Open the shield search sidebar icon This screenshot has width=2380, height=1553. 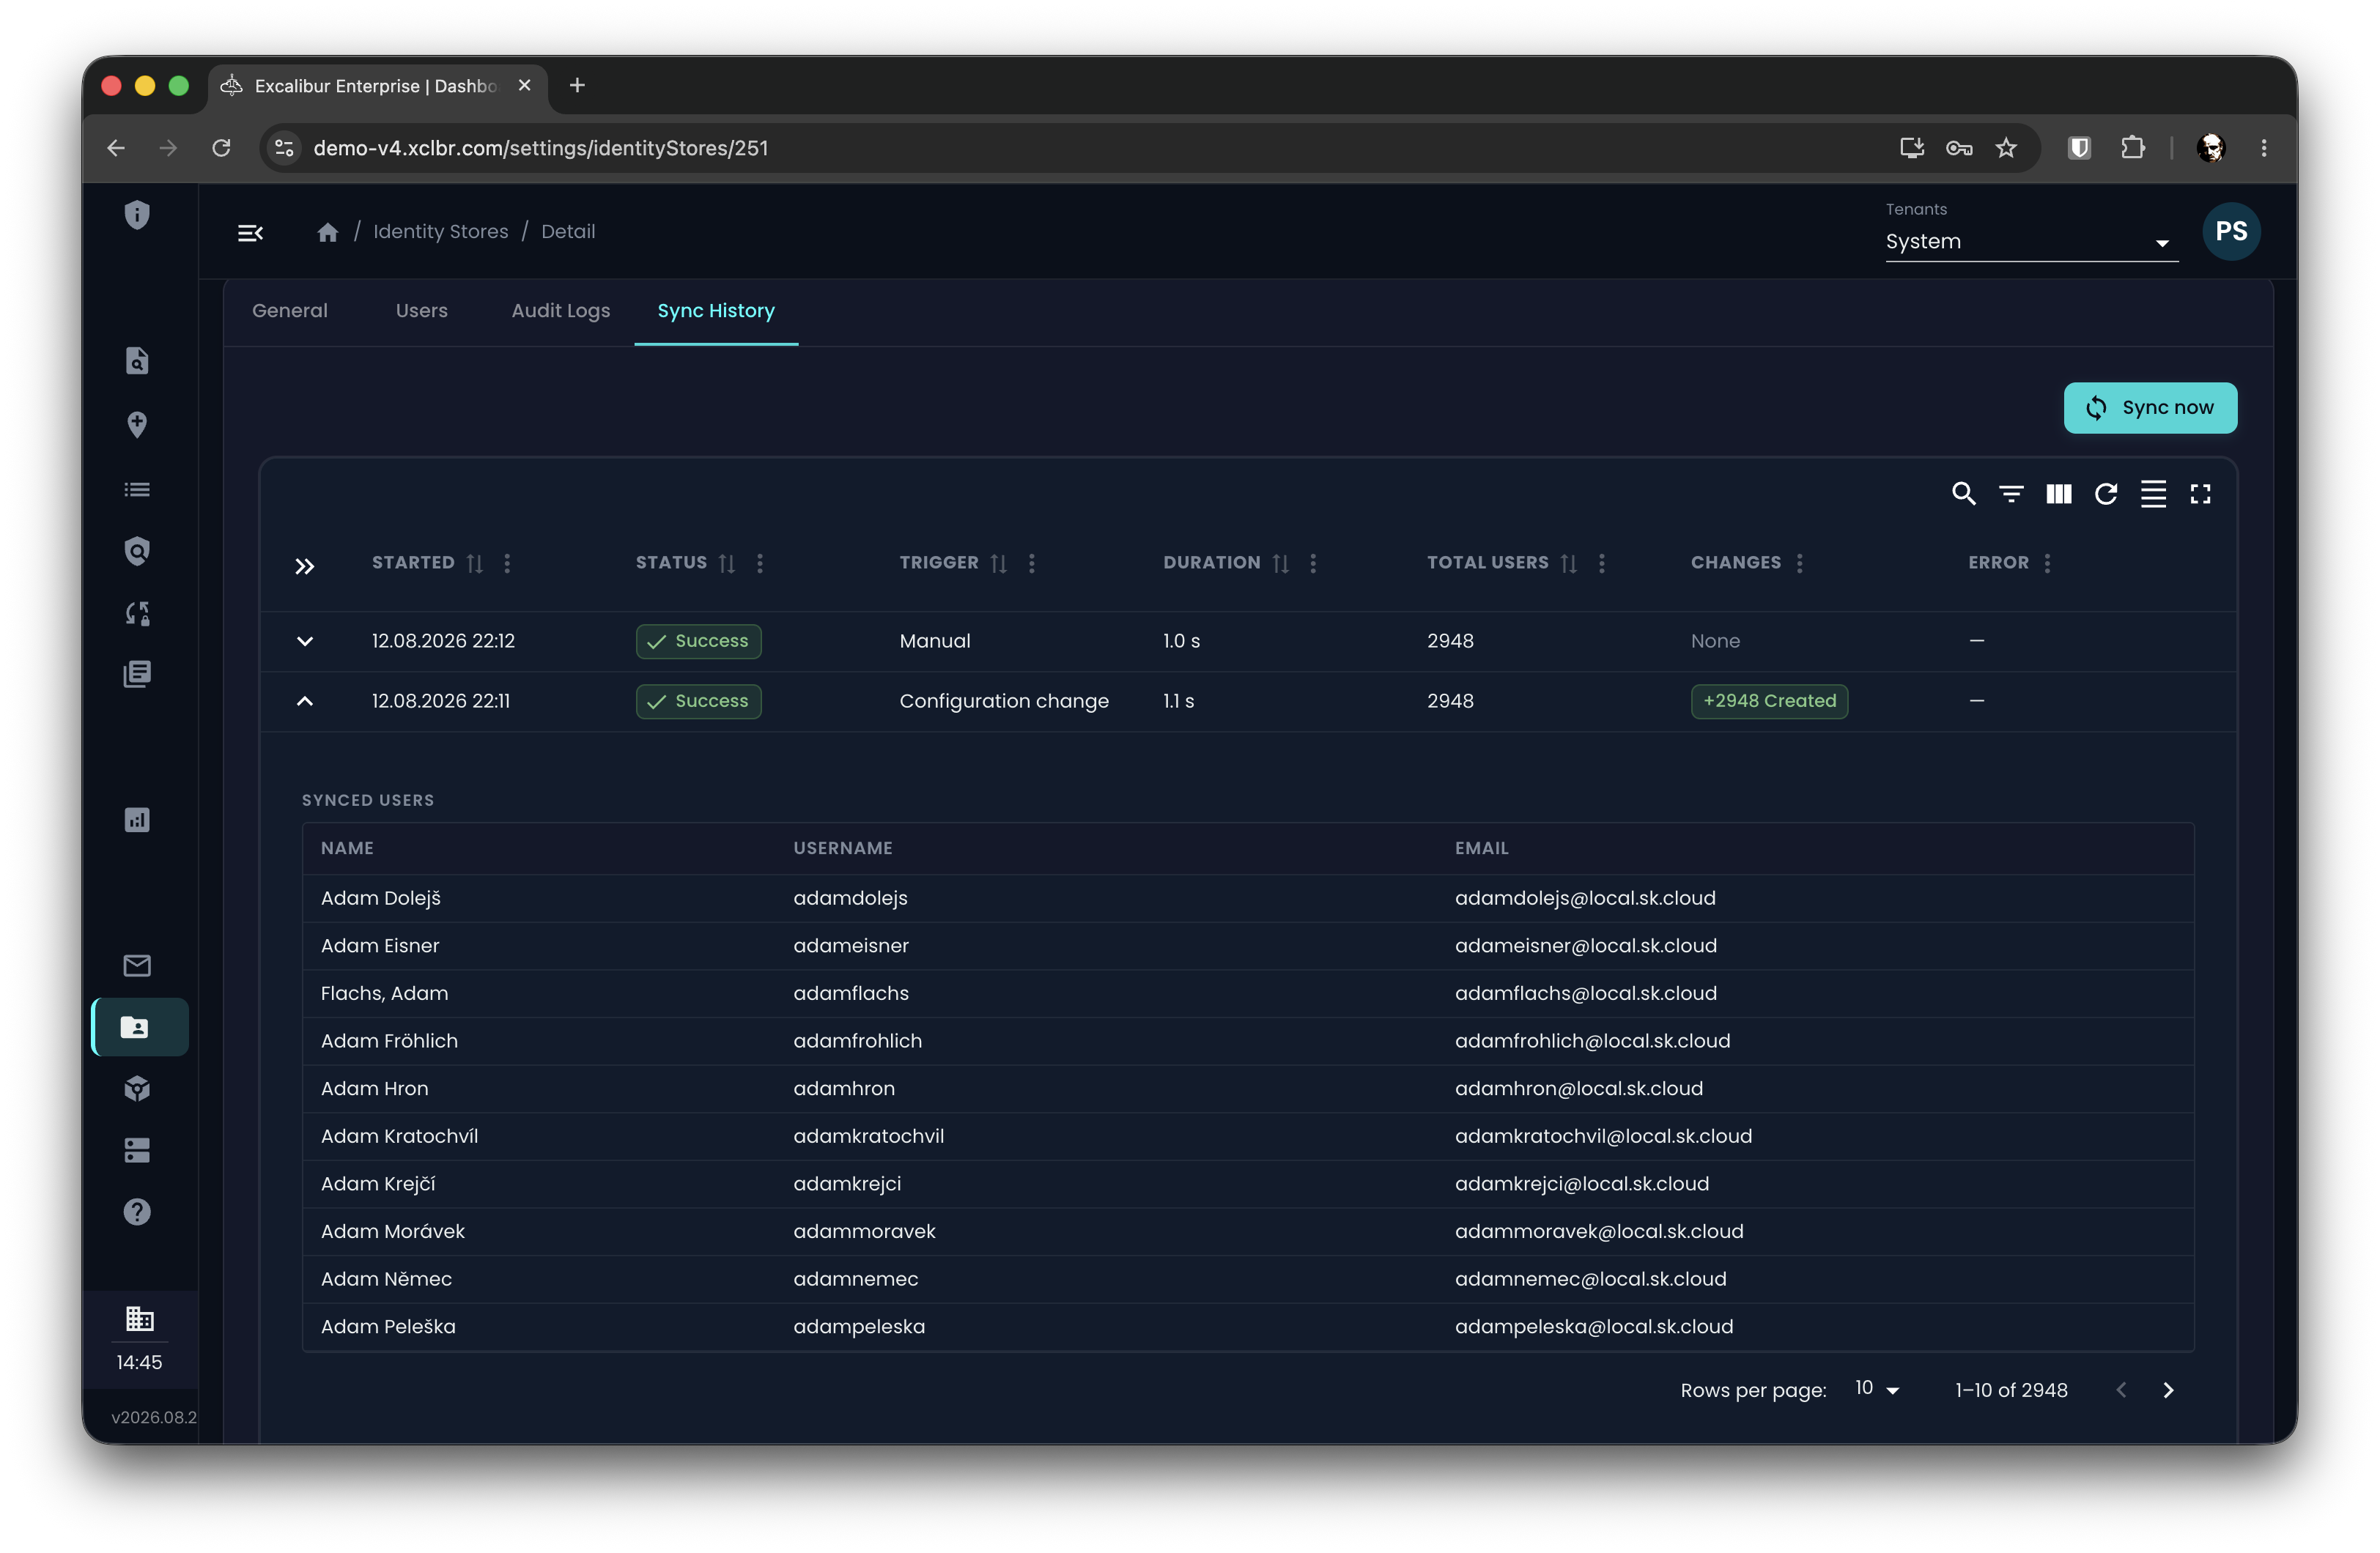click(137, 551)
